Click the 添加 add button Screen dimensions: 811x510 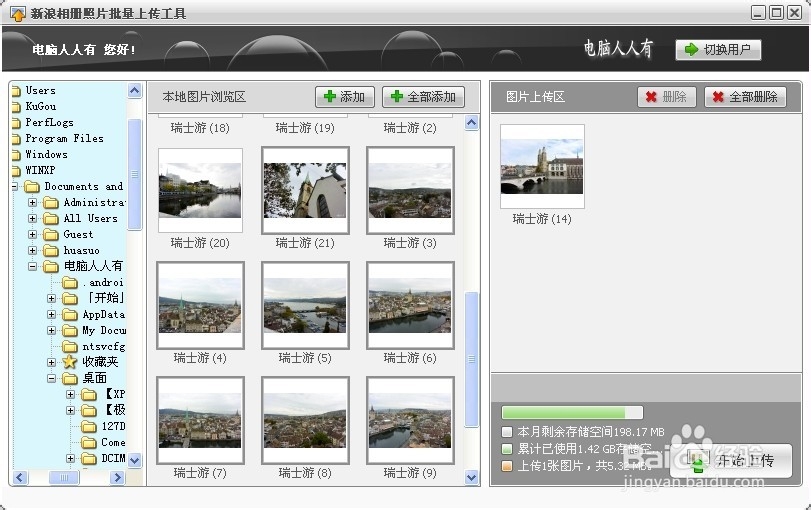coord(344,97)
